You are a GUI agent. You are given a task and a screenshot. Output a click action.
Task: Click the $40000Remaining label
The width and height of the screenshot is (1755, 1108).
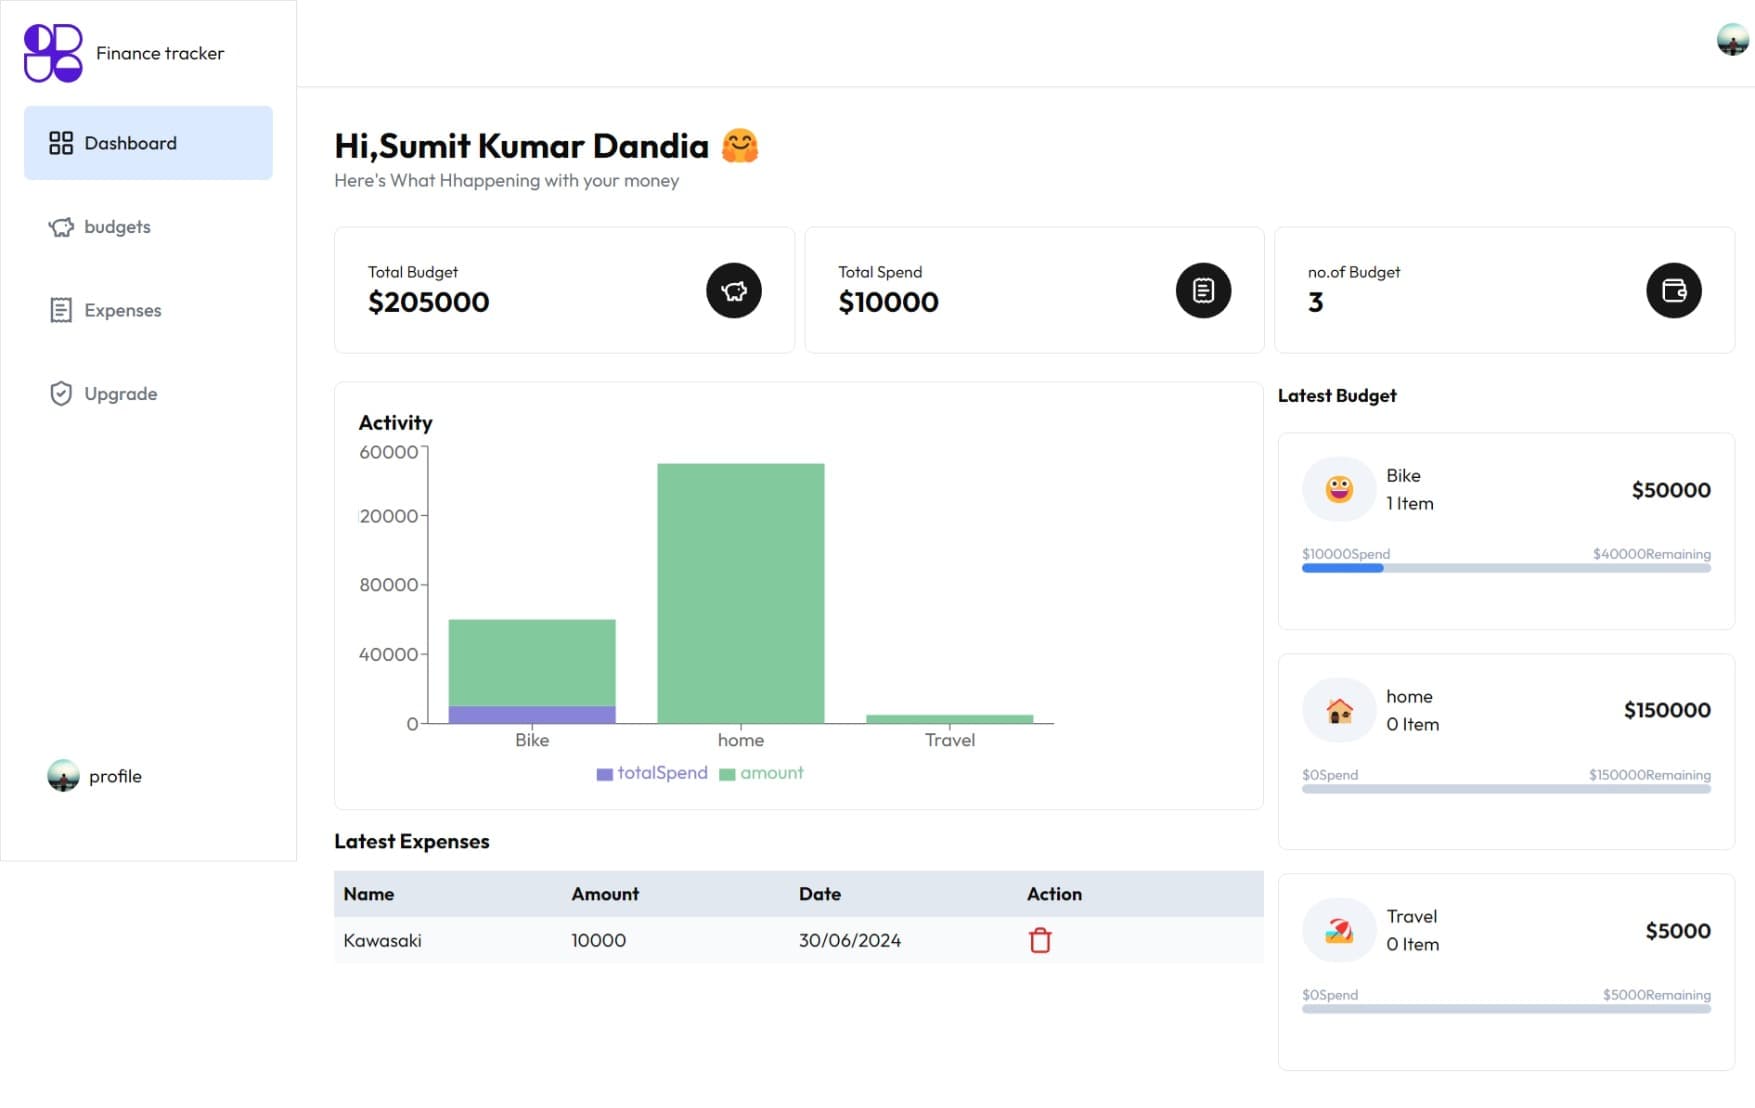[1652, 554]
